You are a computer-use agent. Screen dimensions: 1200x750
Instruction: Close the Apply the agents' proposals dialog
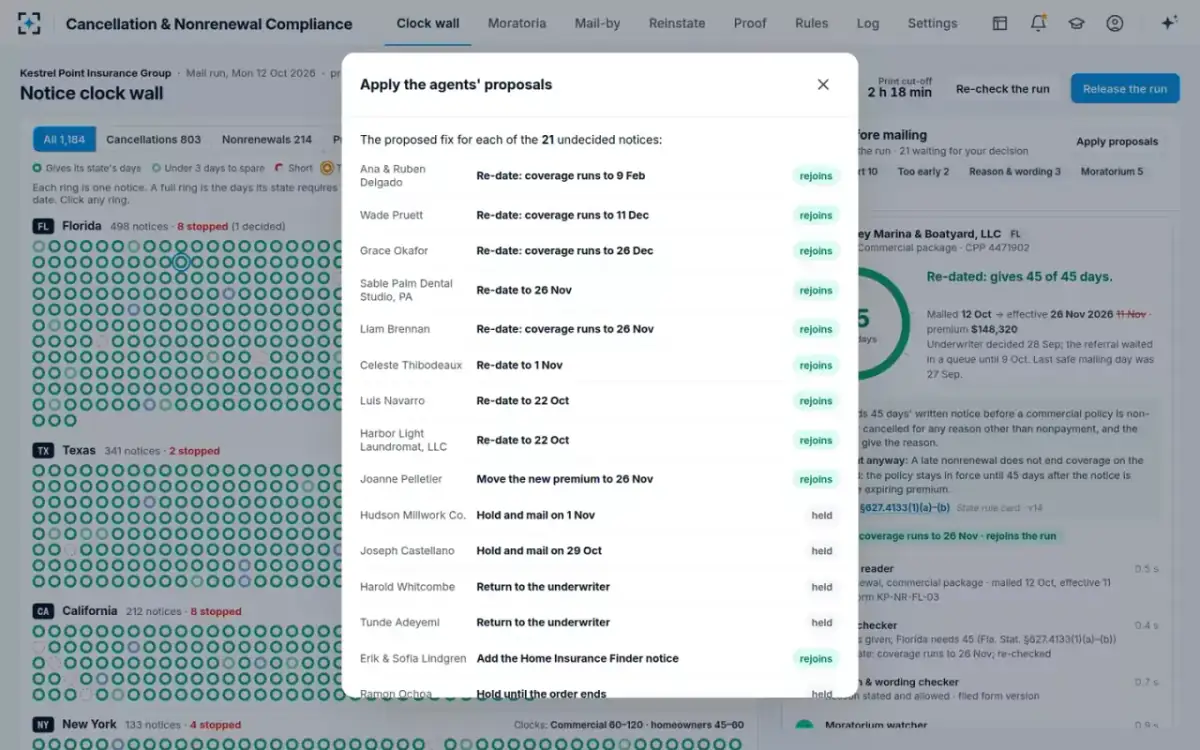click(x=823, y=85)
